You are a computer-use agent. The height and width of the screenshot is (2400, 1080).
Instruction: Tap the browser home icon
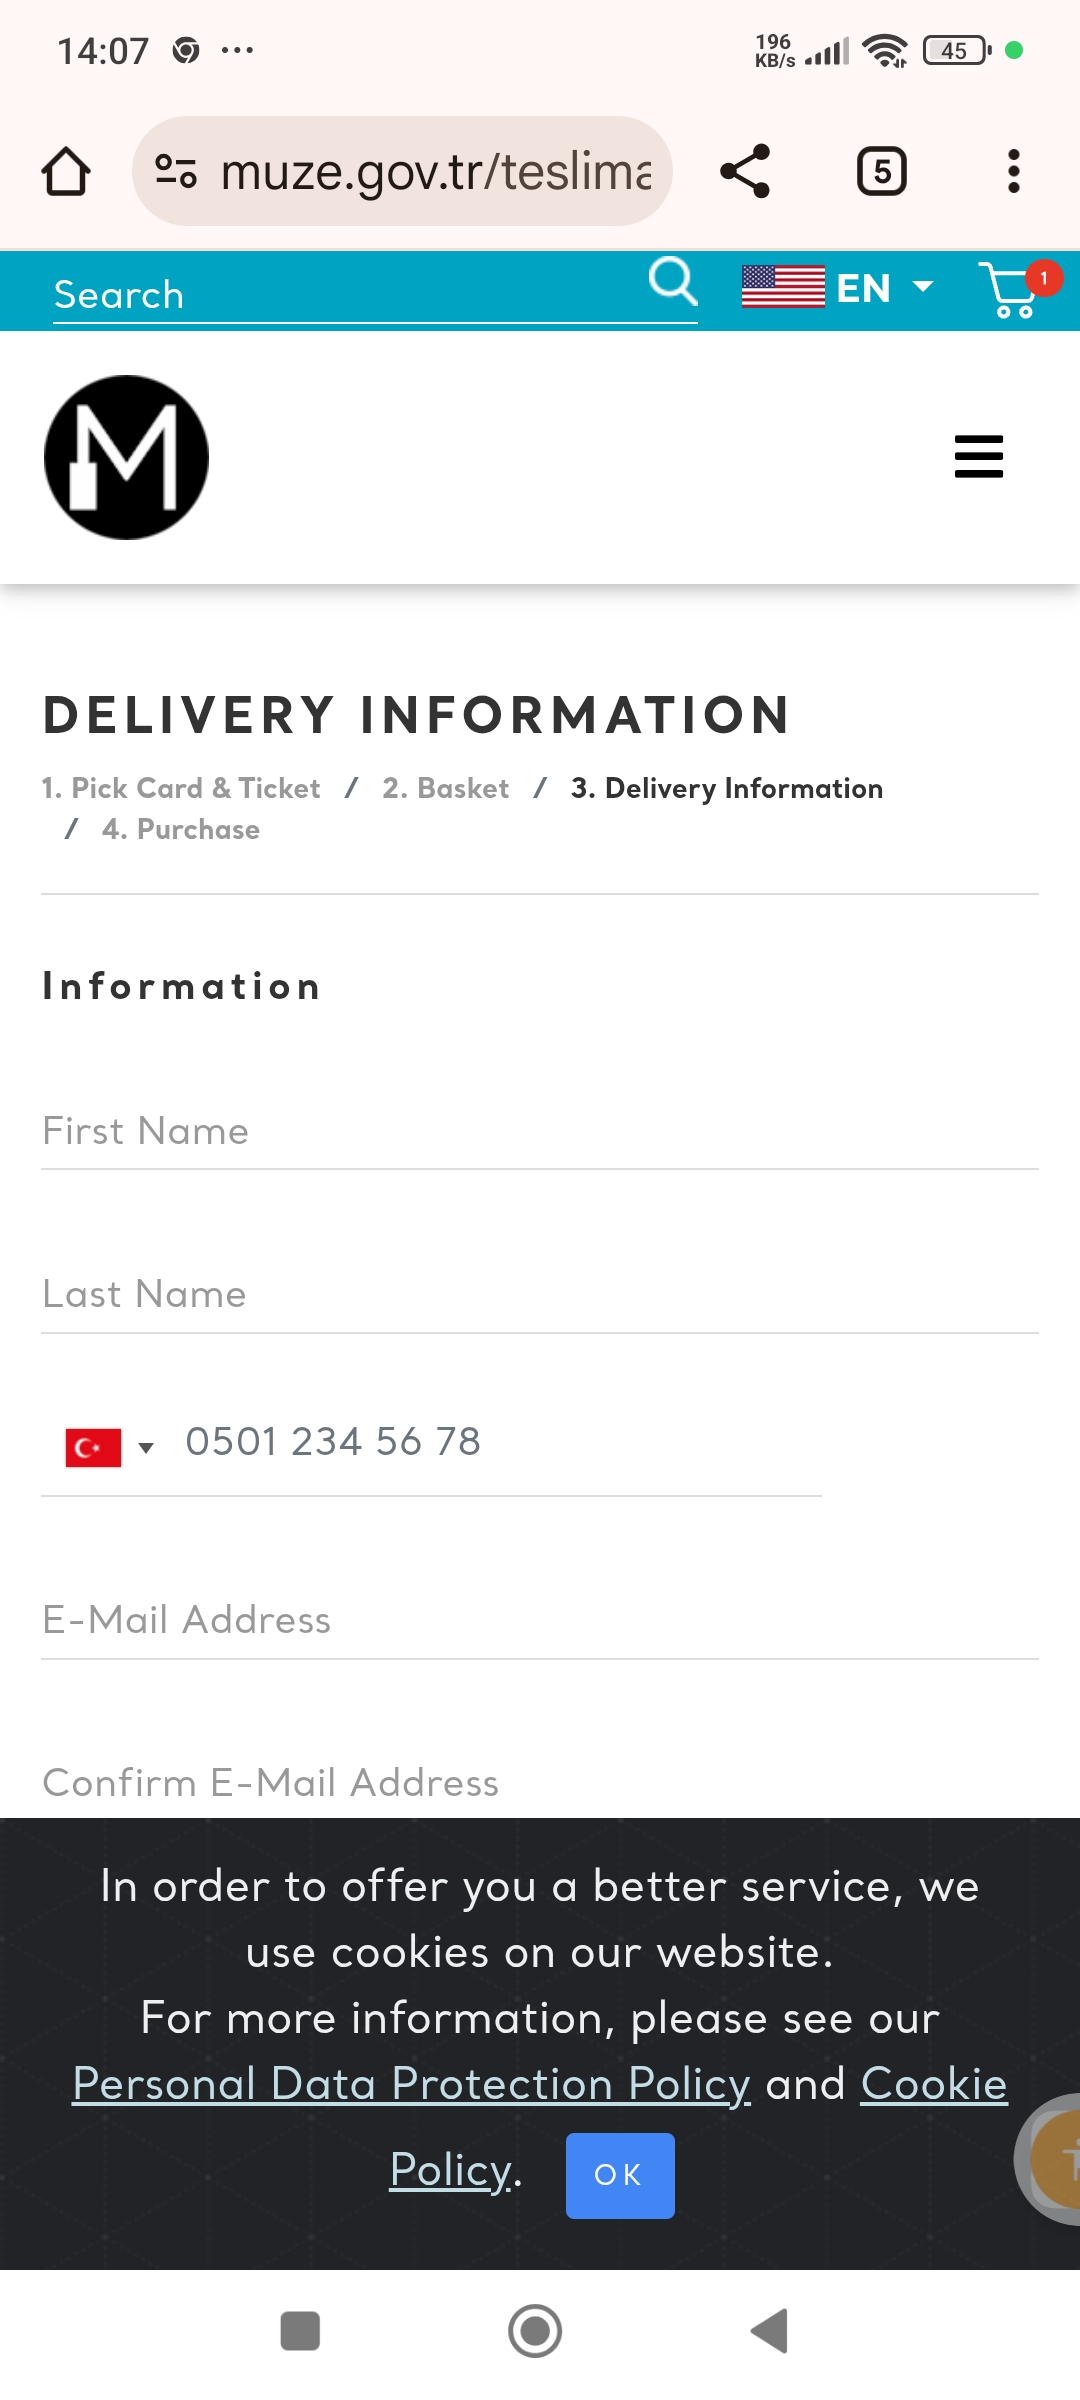(66, 171)
